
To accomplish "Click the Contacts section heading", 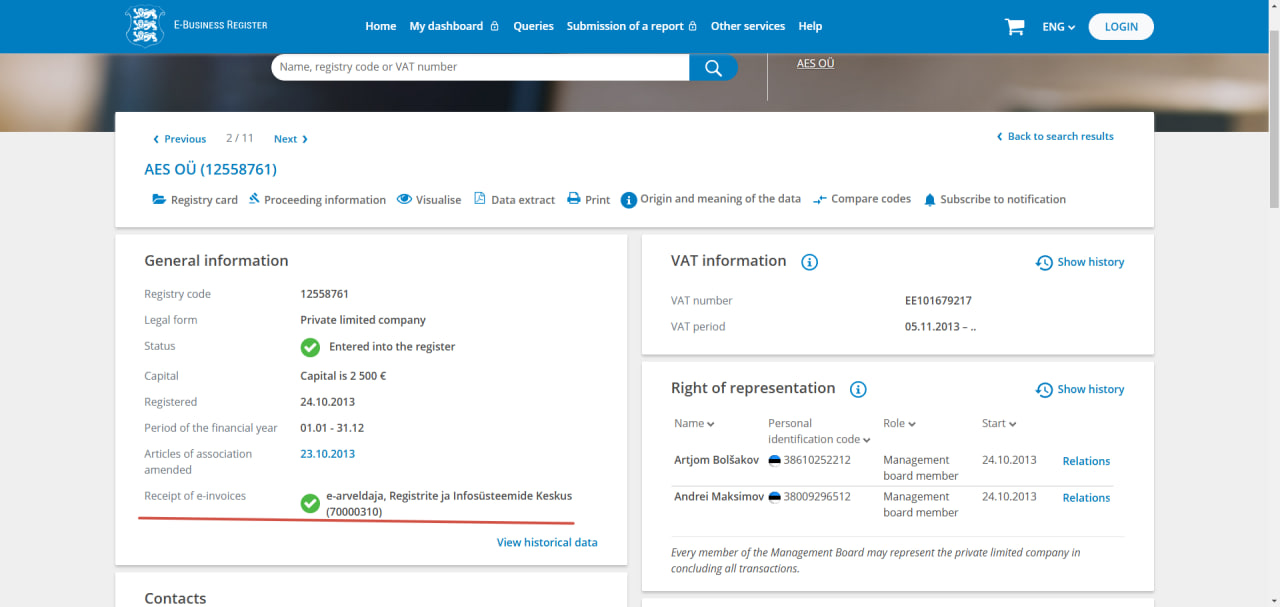I will point(175,598).
